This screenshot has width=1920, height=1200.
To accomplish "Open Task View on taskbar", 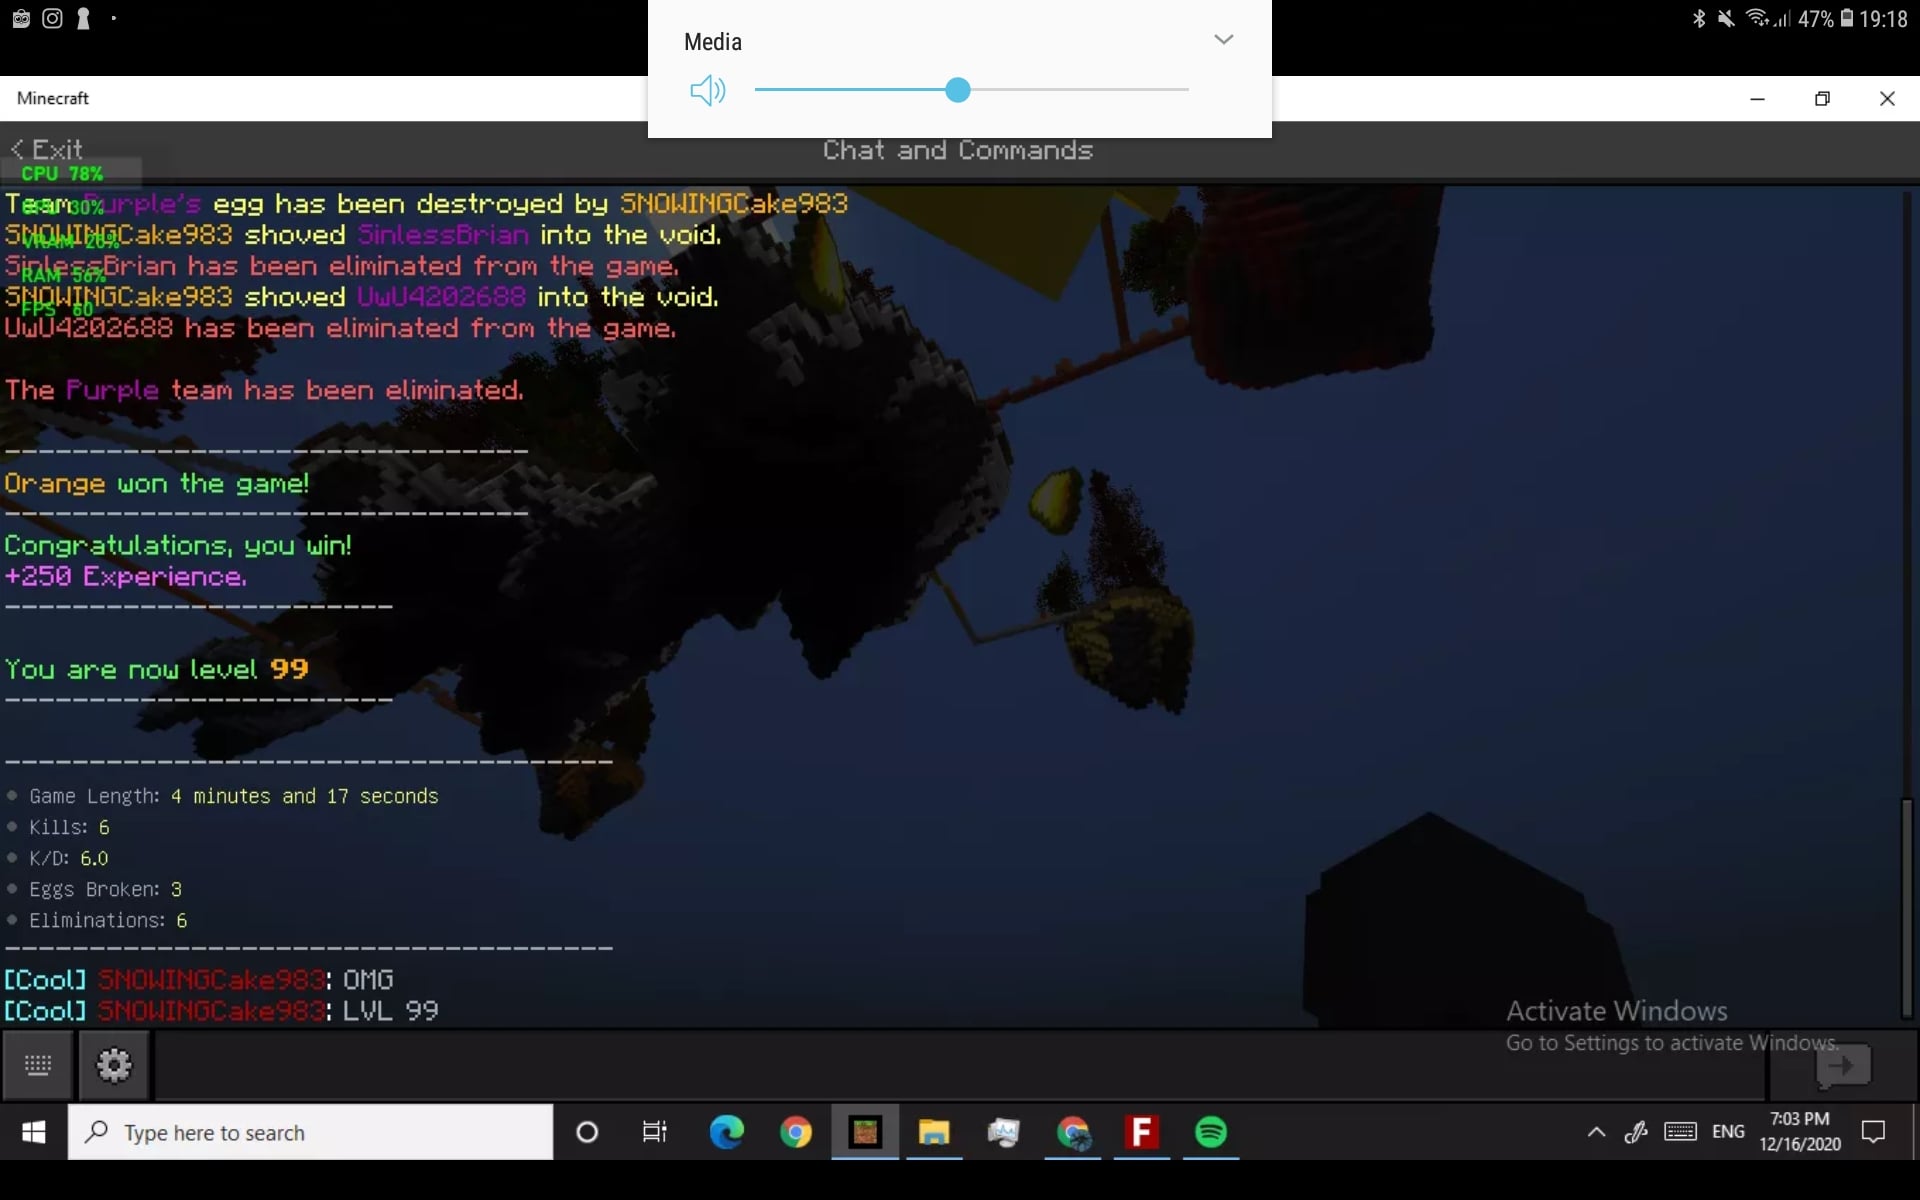I will (x=655, y=1132).
